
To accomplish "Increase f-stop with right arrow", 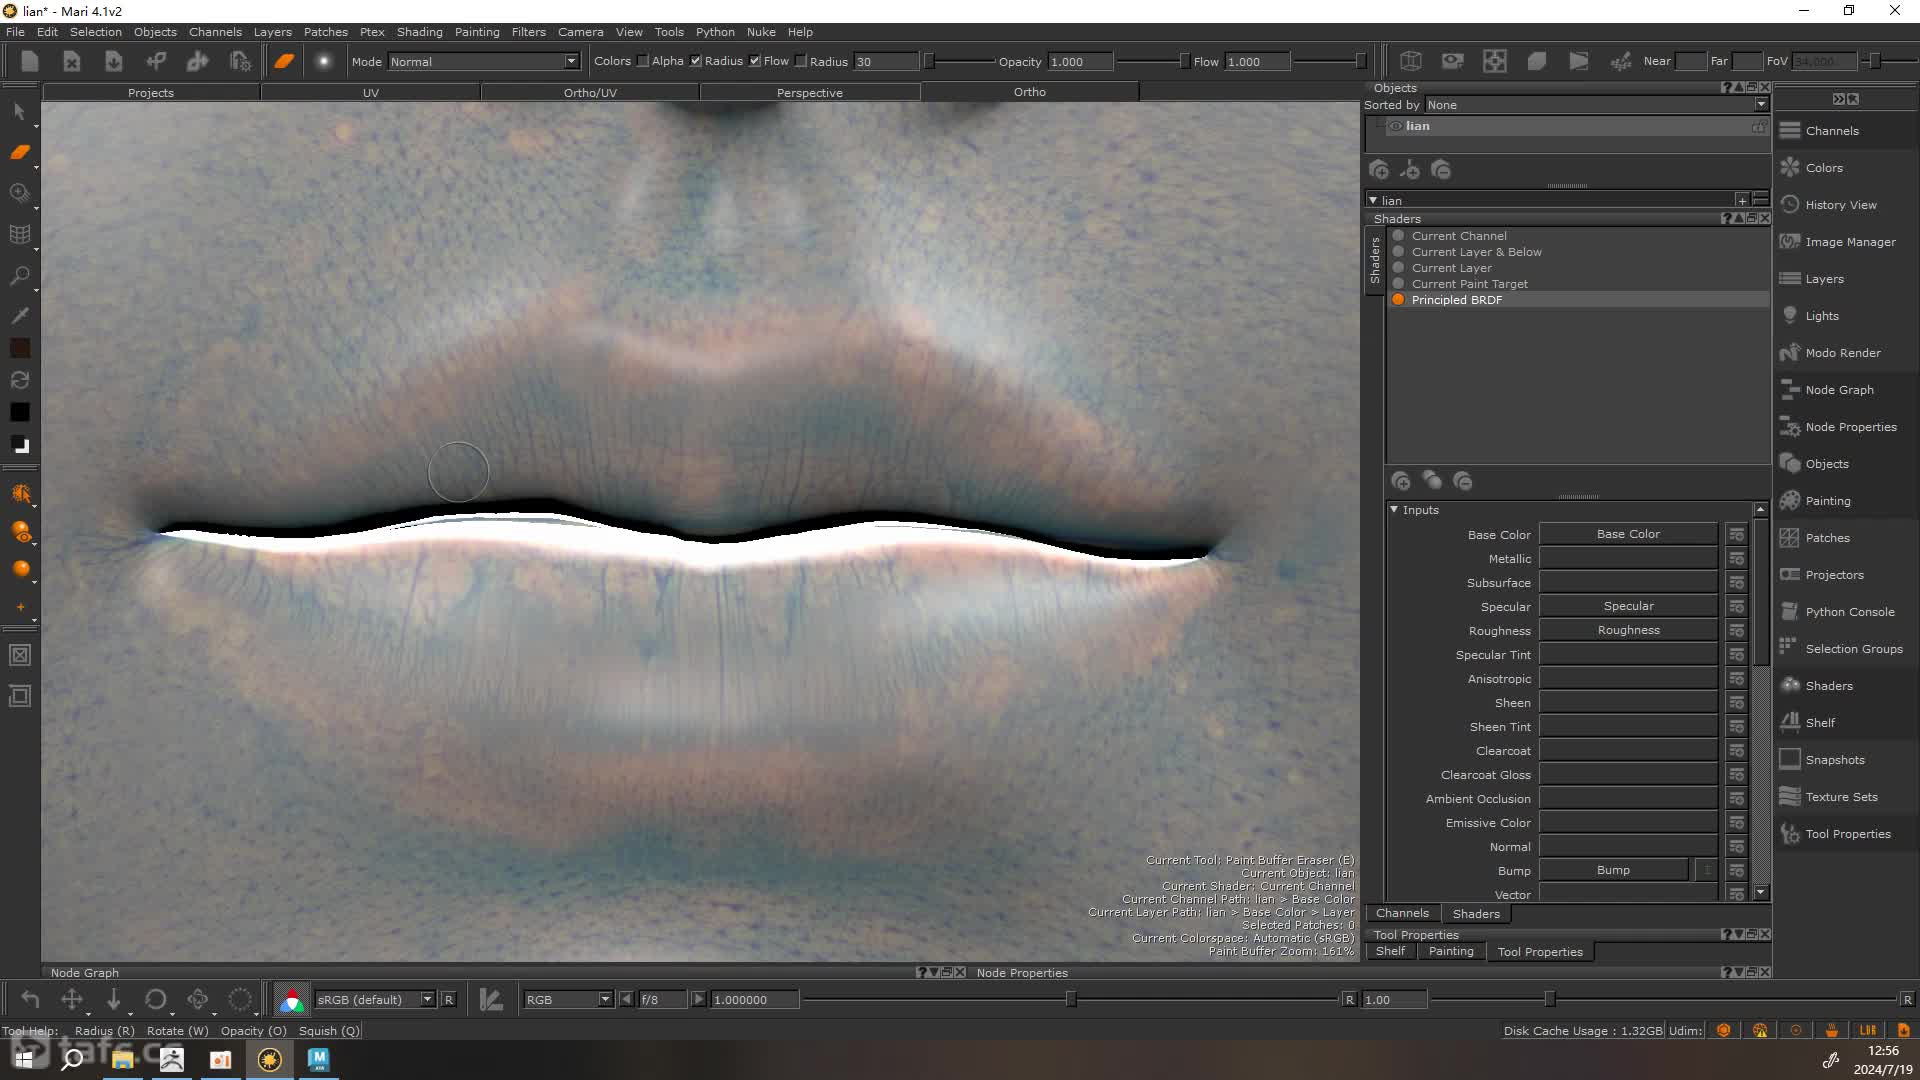I will point(699,999).
